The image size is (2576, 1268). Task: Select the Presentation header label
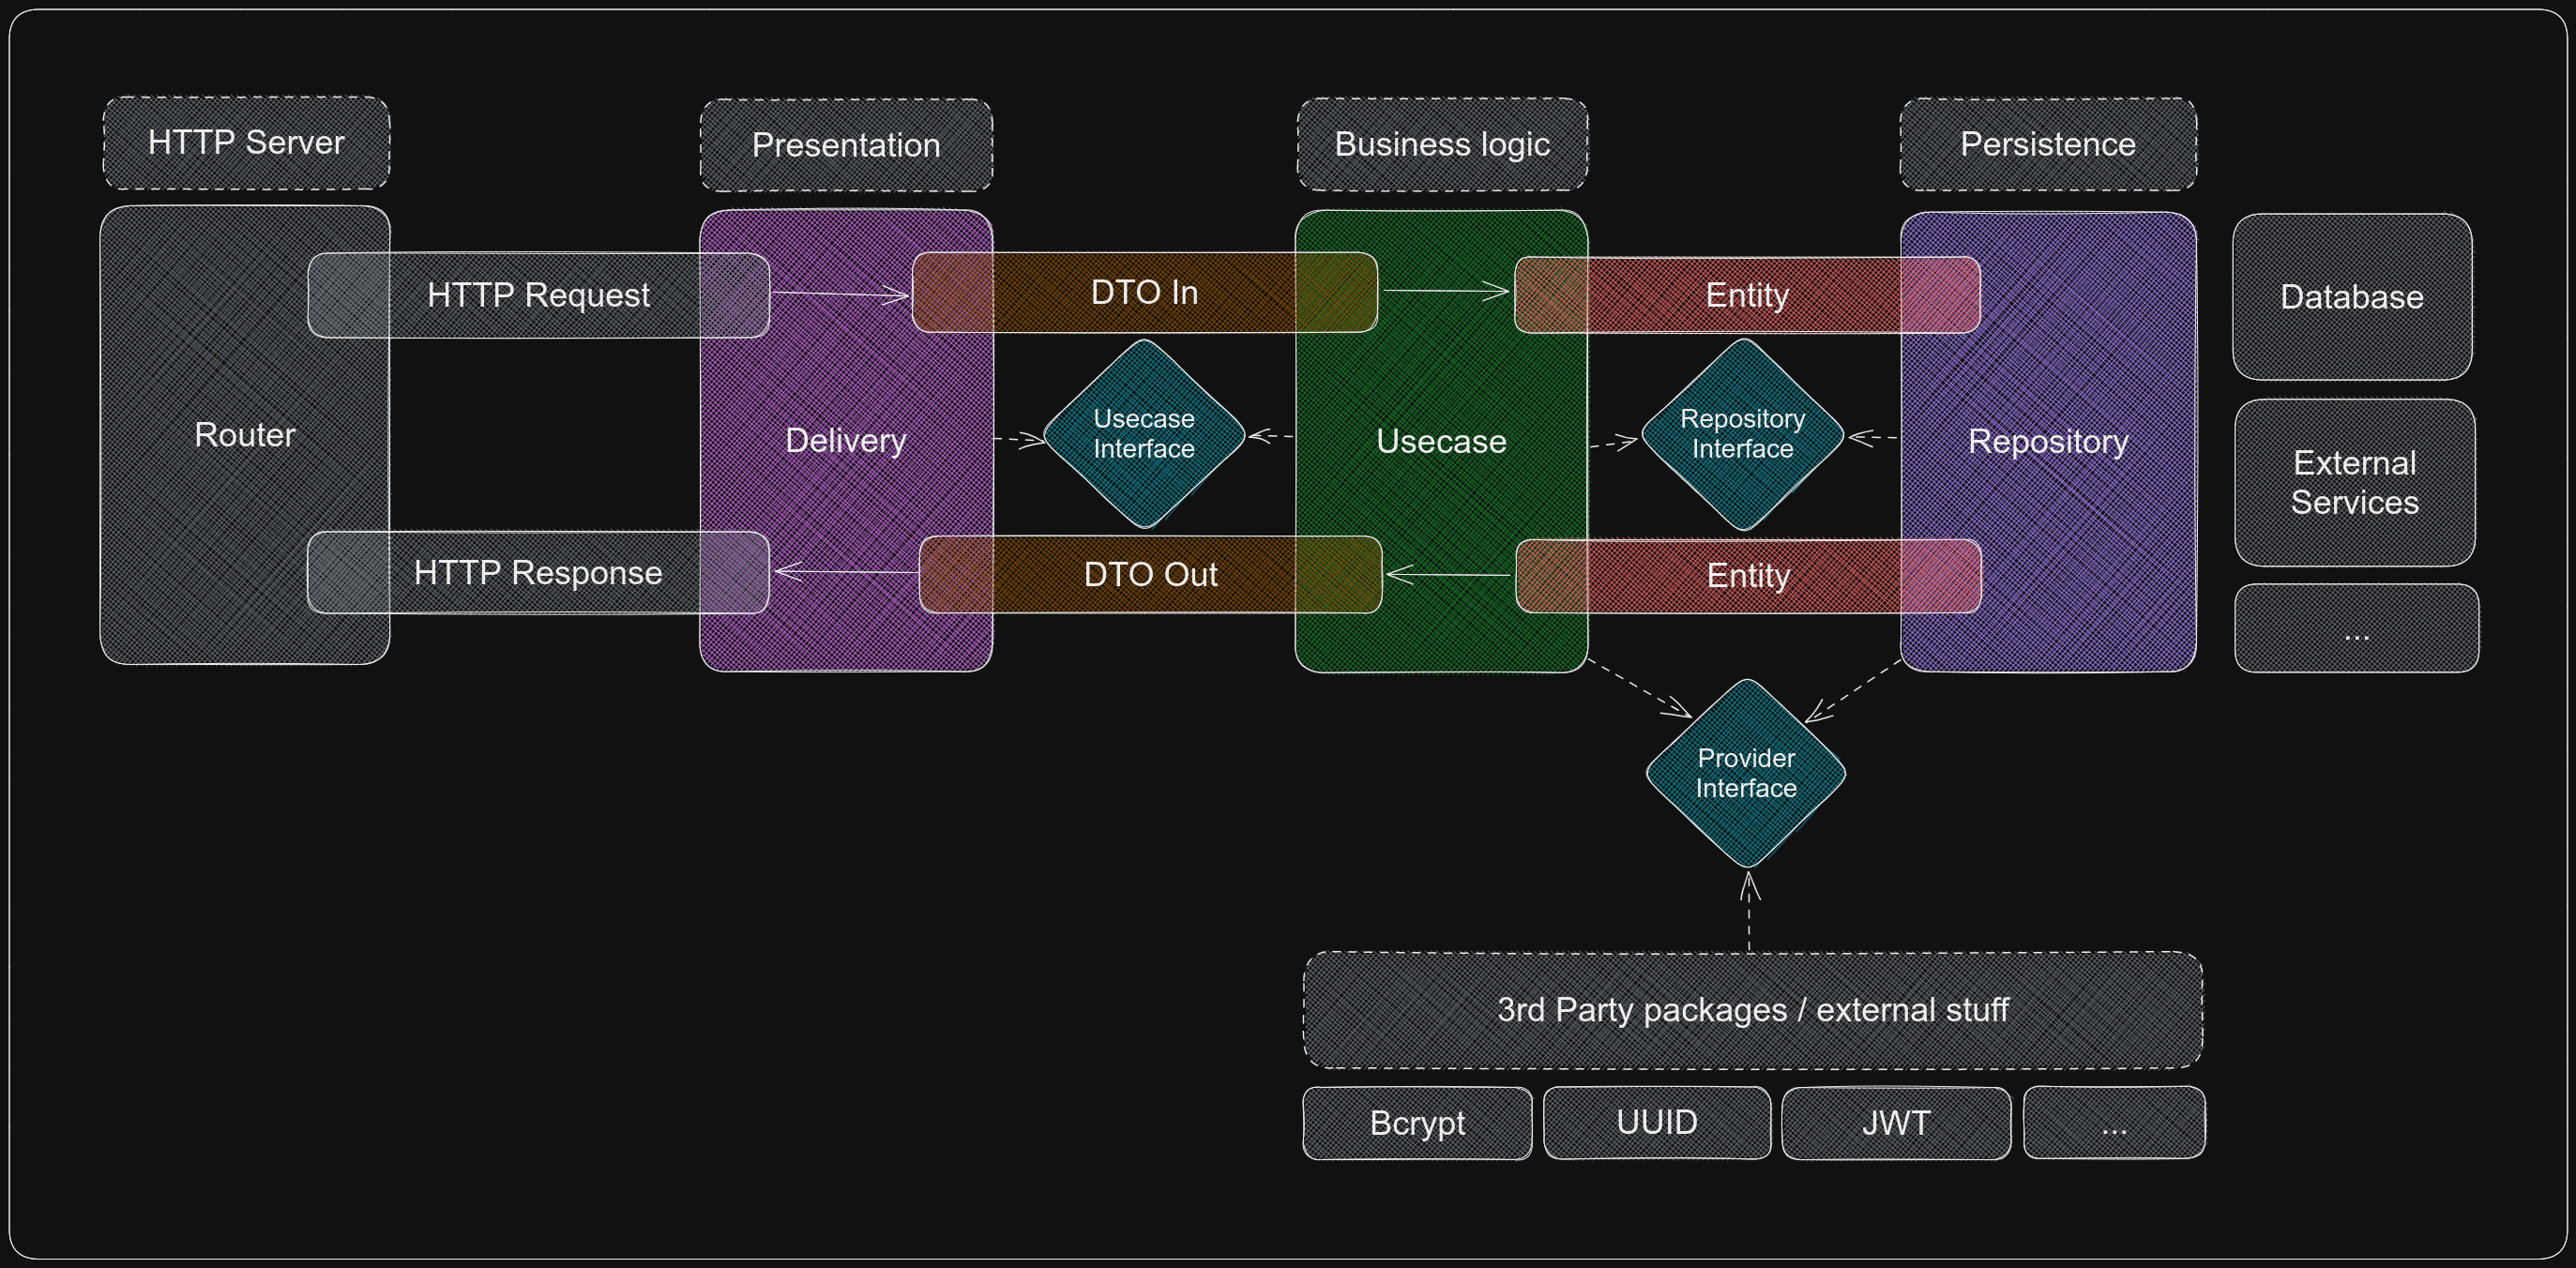pos(846,145)
